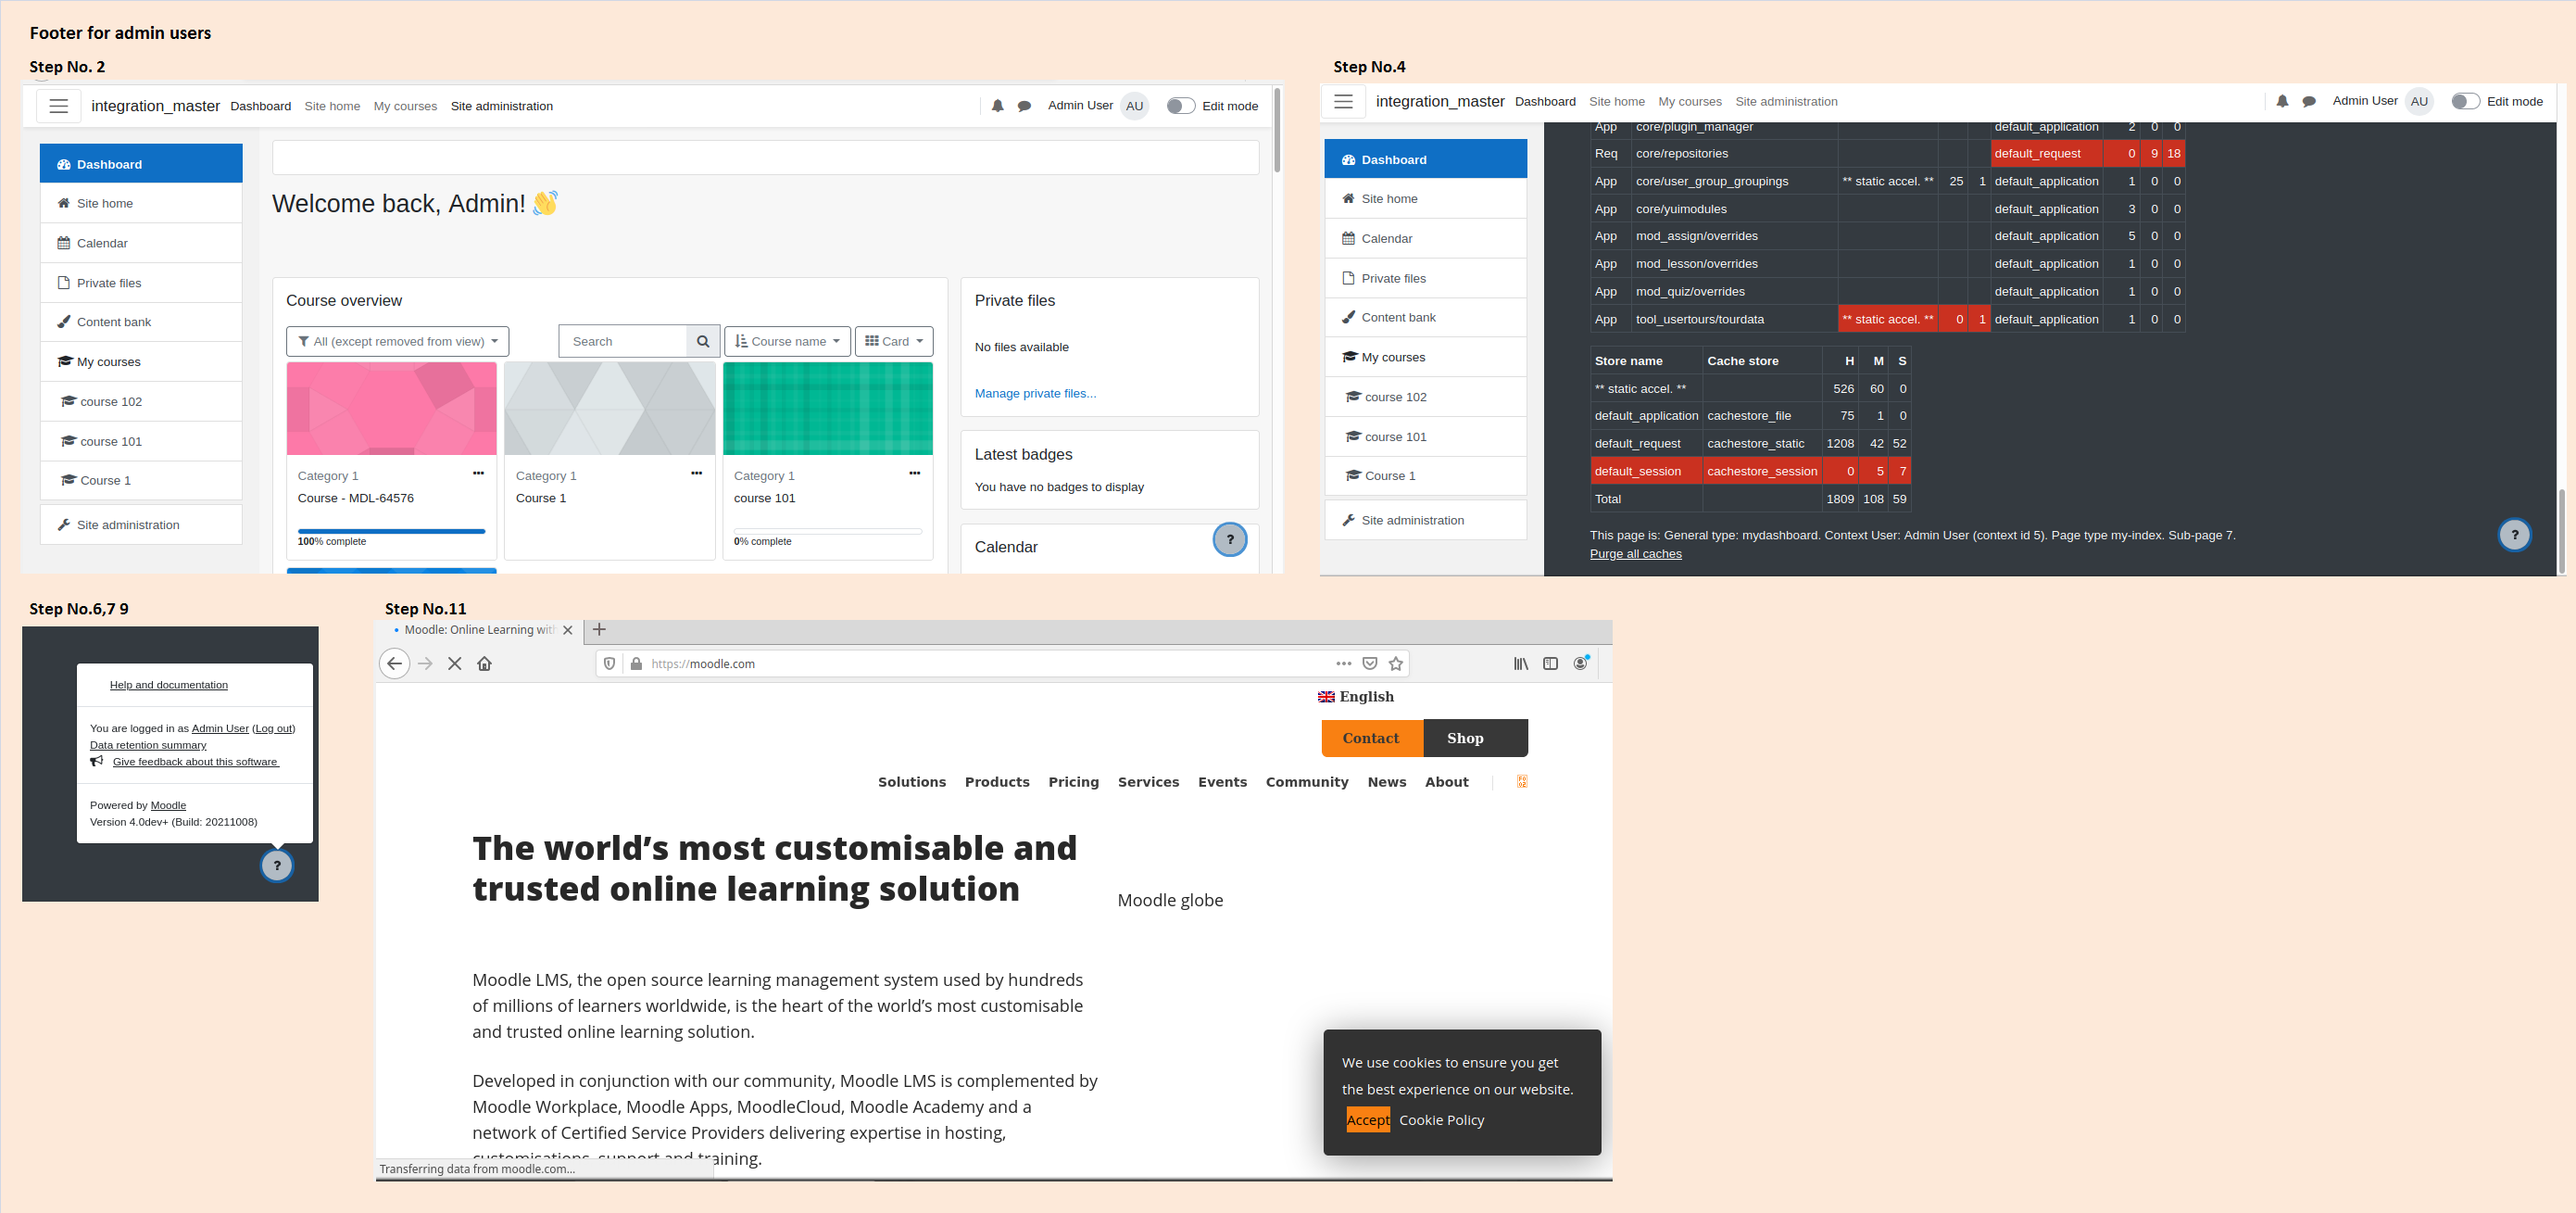
Task: Click pink thumbnail of Course - MDL-64576
Action: pyautogui.click(x=391, y=408)
